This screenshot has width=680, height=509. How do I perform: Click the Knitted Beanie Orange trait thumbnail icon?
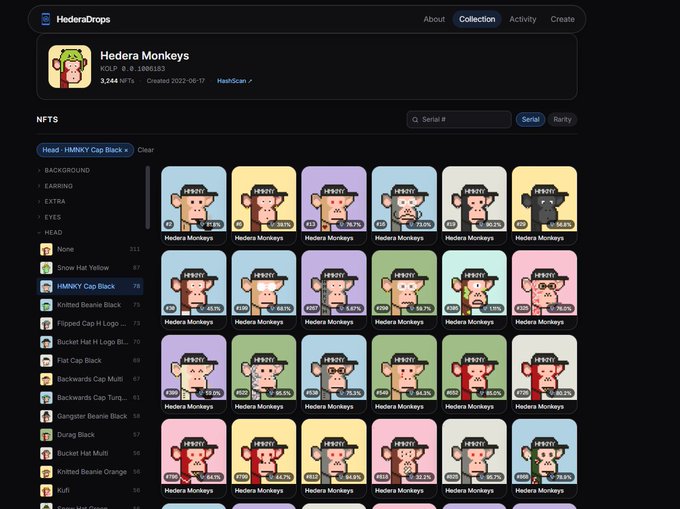pyautogui.click(x=46, y=472)
